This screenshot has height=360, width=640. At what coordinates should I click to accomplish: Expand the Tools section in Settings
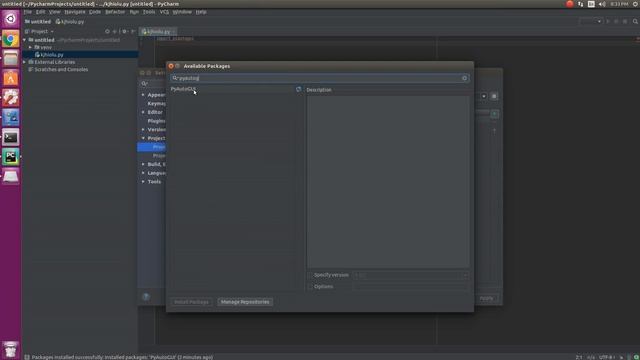click(143, 182)
